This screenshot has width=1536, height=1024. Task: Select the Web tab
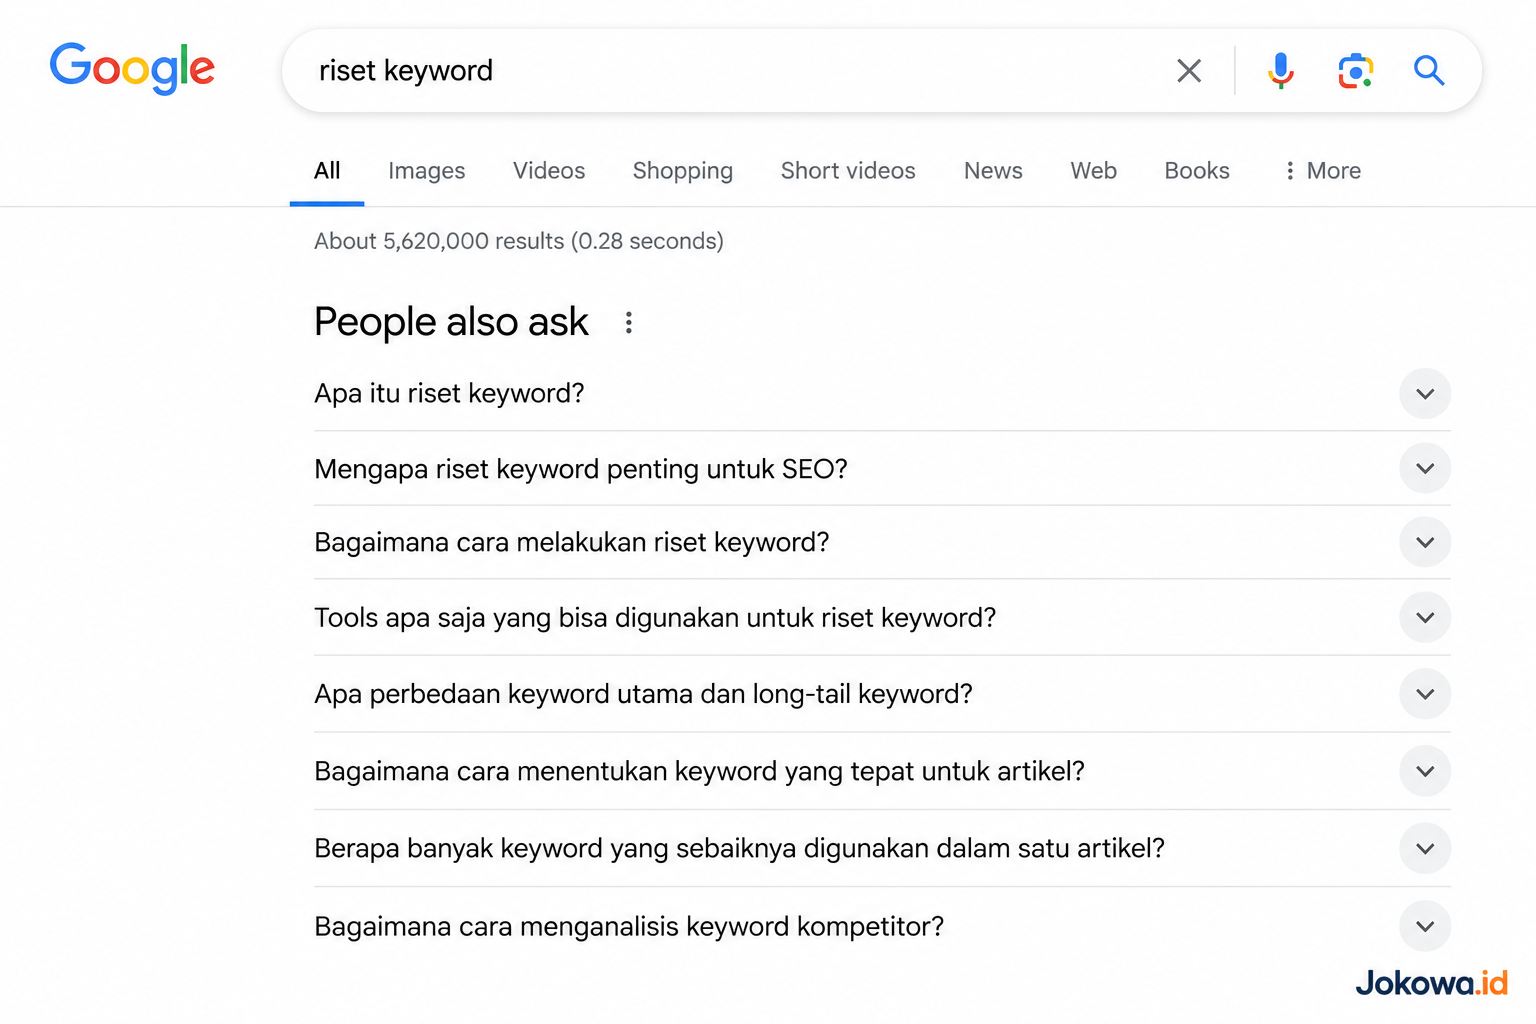coord(1094,171)
